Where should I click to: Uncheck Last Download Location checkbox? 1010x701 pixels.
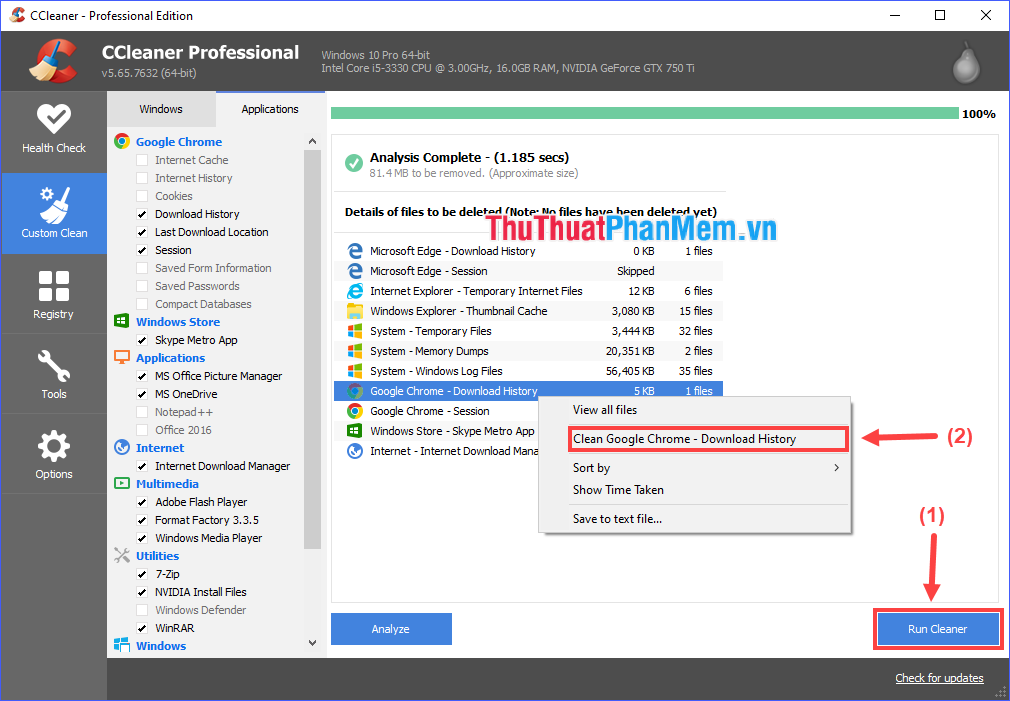pos(142,232)
